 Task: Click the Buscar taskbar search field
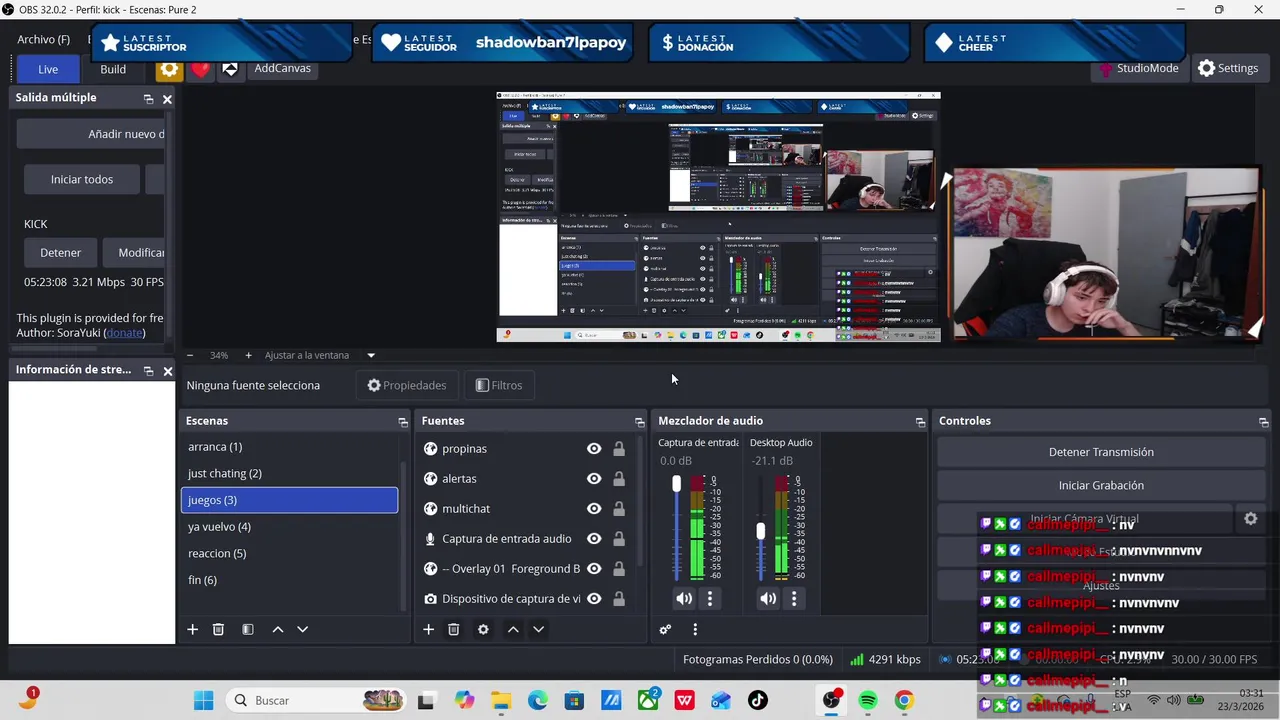(x=316, y=700)
